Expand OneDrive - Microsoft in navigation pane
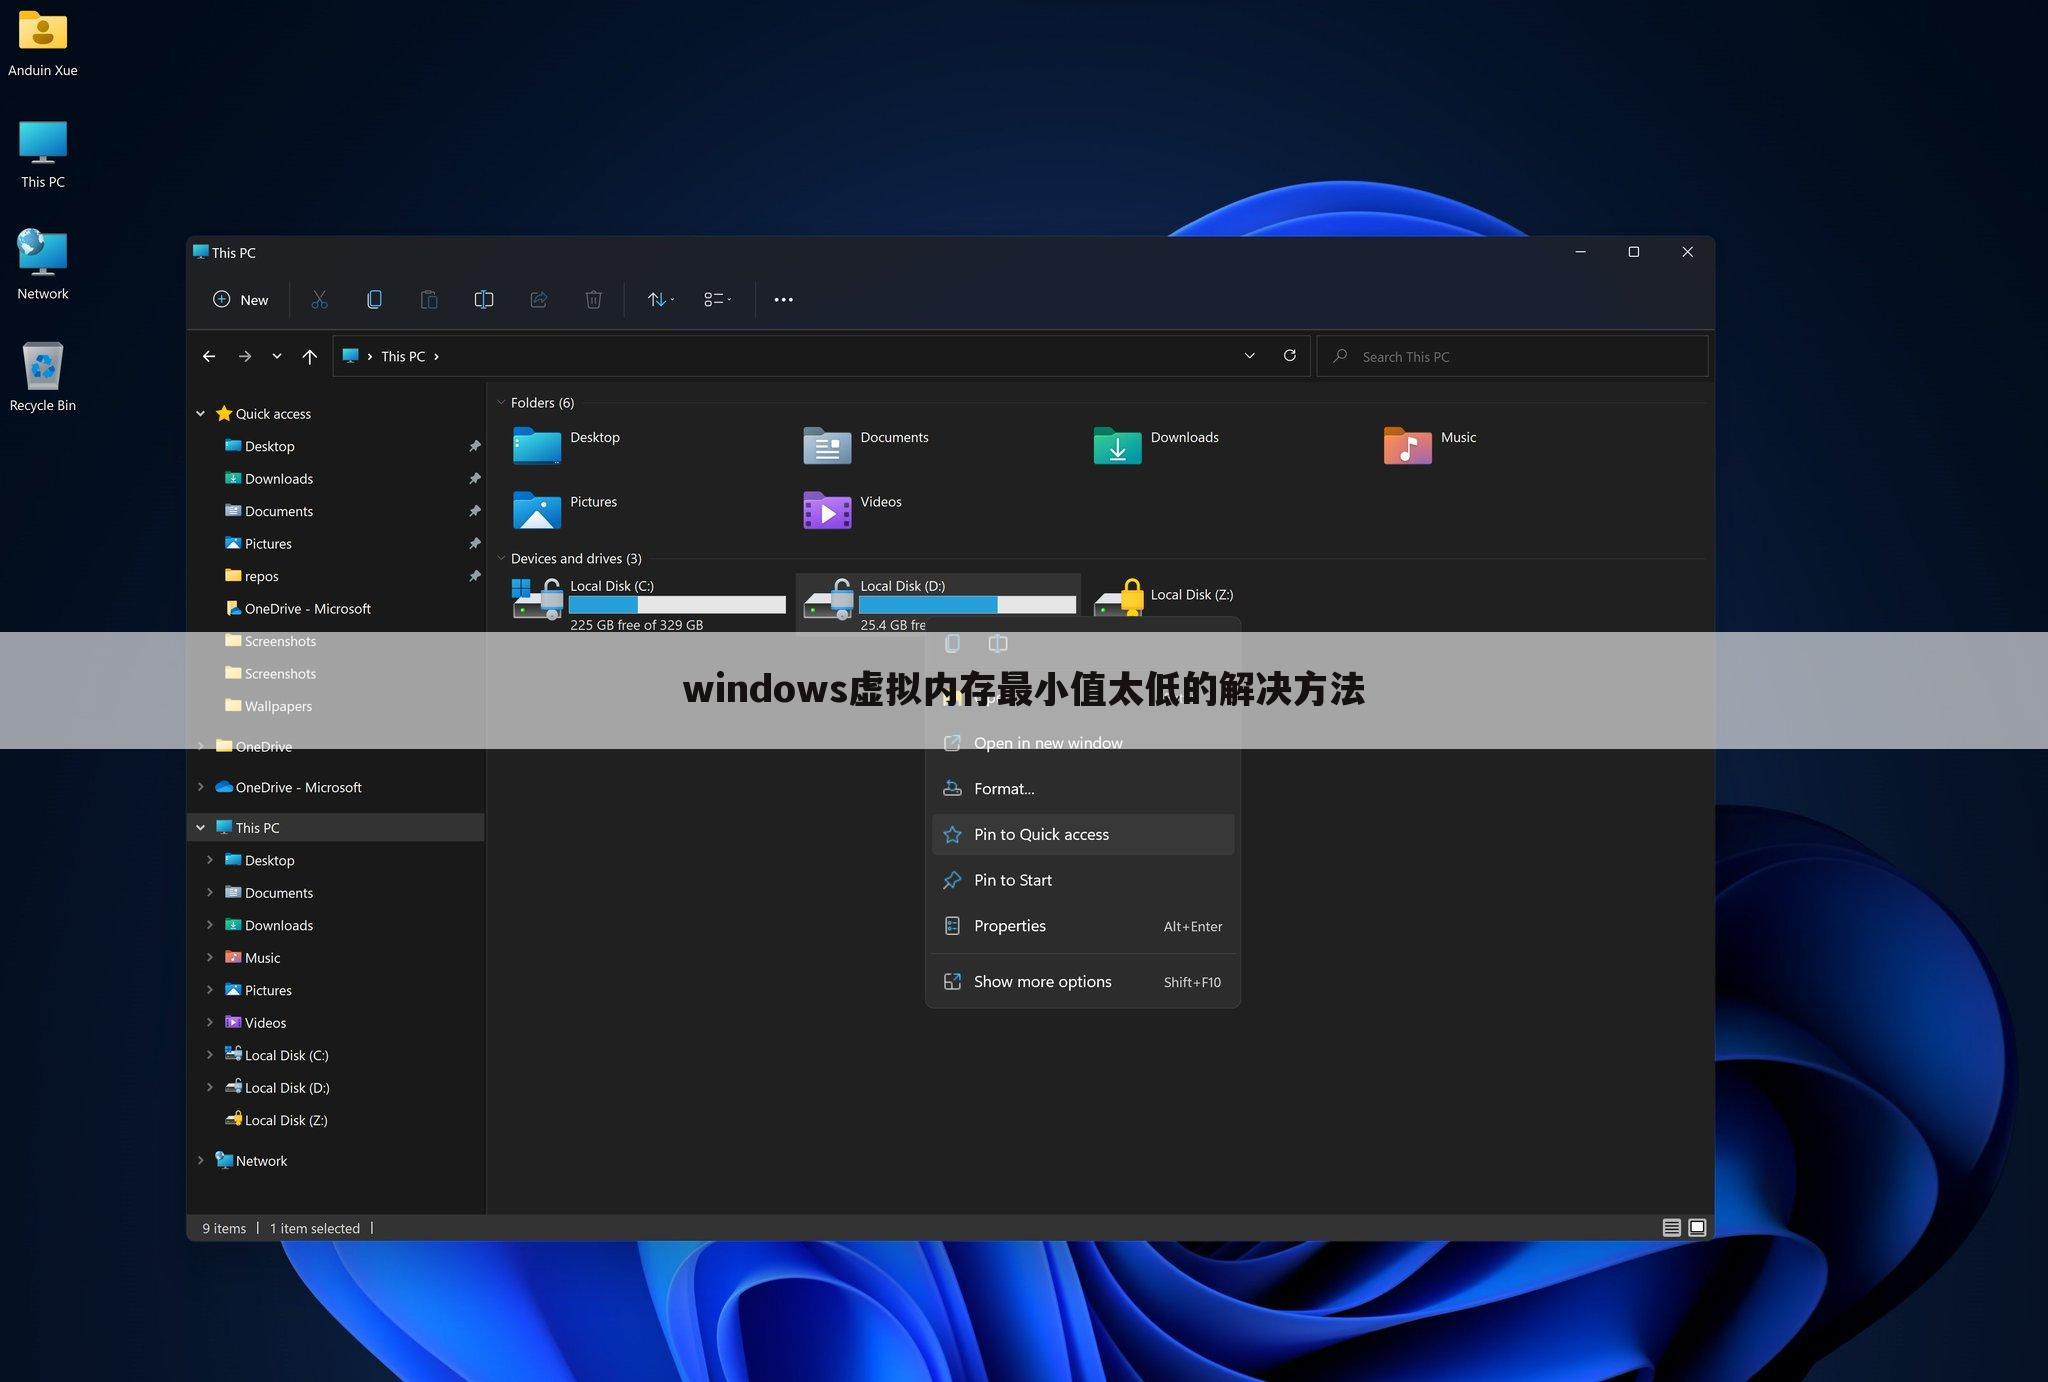Image resolution: width=2048 pixels, height=1382 pixels. [x=200, y=787]
